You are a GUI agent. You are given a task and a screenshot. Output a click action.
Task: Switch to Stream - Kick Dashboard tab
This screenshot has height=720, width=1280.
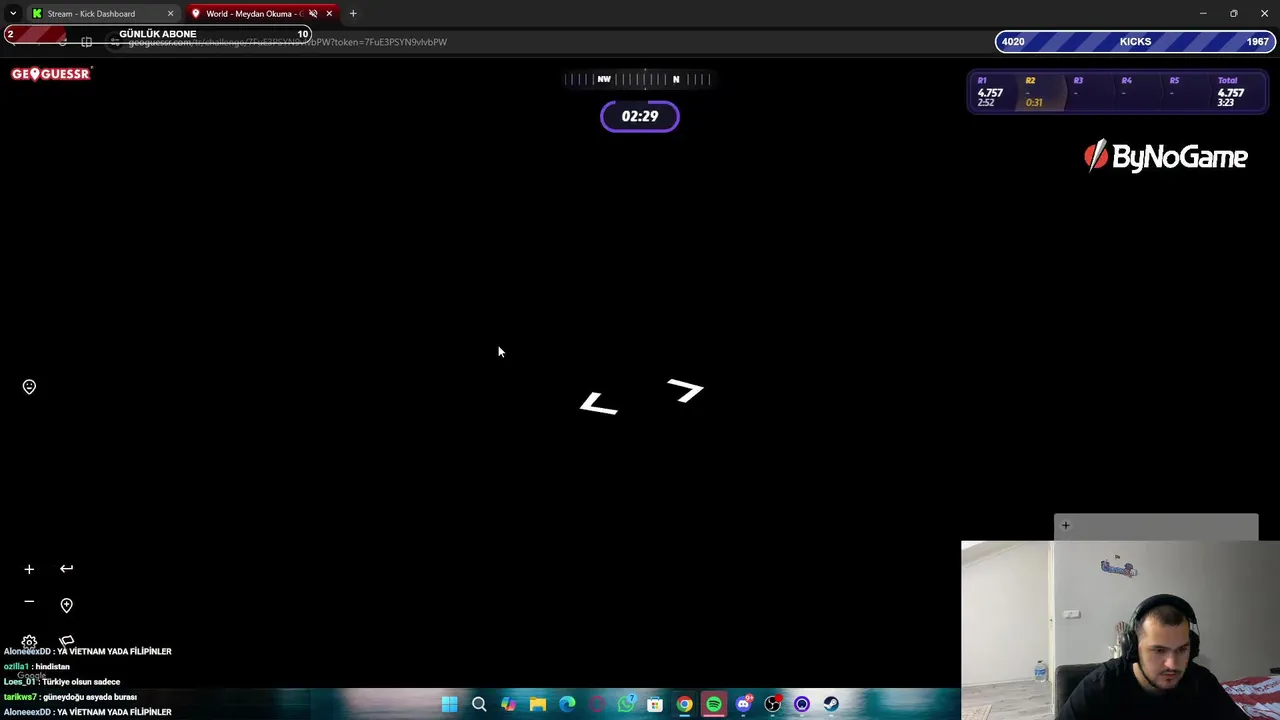click(91, 14)
